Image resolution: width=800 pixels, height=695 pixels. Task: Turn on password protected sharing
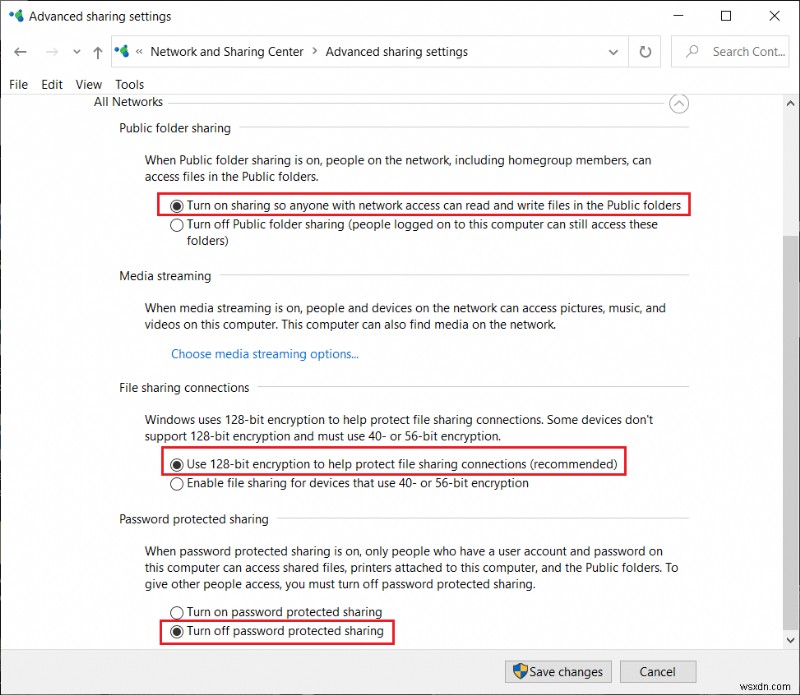tap(177, 611)
